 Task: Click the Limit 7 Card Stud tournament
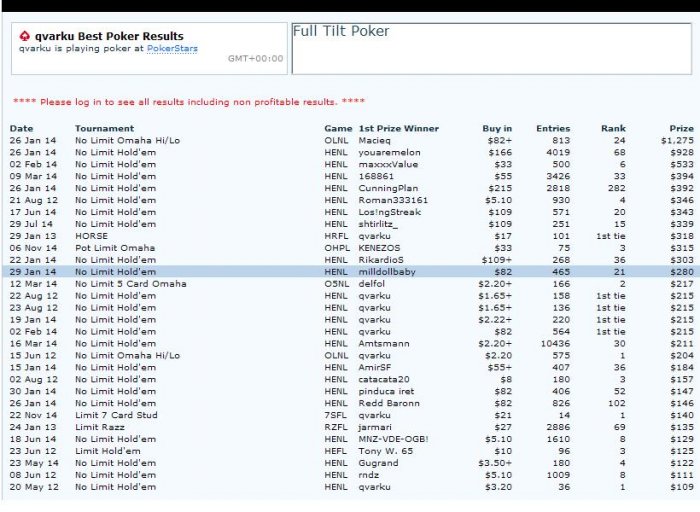coord(116,415)
